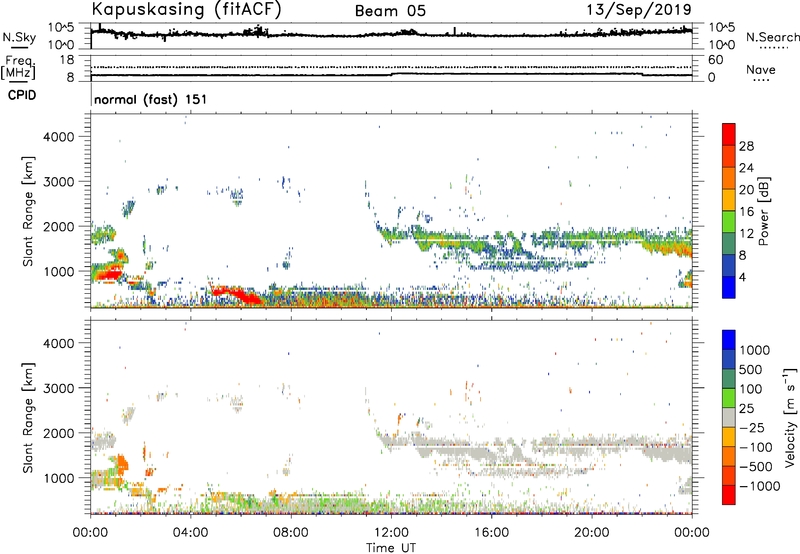The width and height of the screenshot is (800, 554).
Task: Click the 'Beam 05' label
Action: (x=390, y=11)
